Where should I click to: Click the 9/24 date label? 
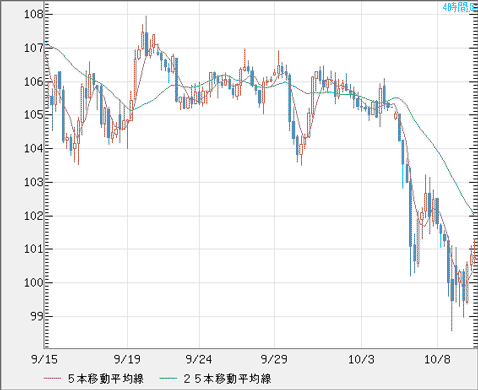pos(199,360)
